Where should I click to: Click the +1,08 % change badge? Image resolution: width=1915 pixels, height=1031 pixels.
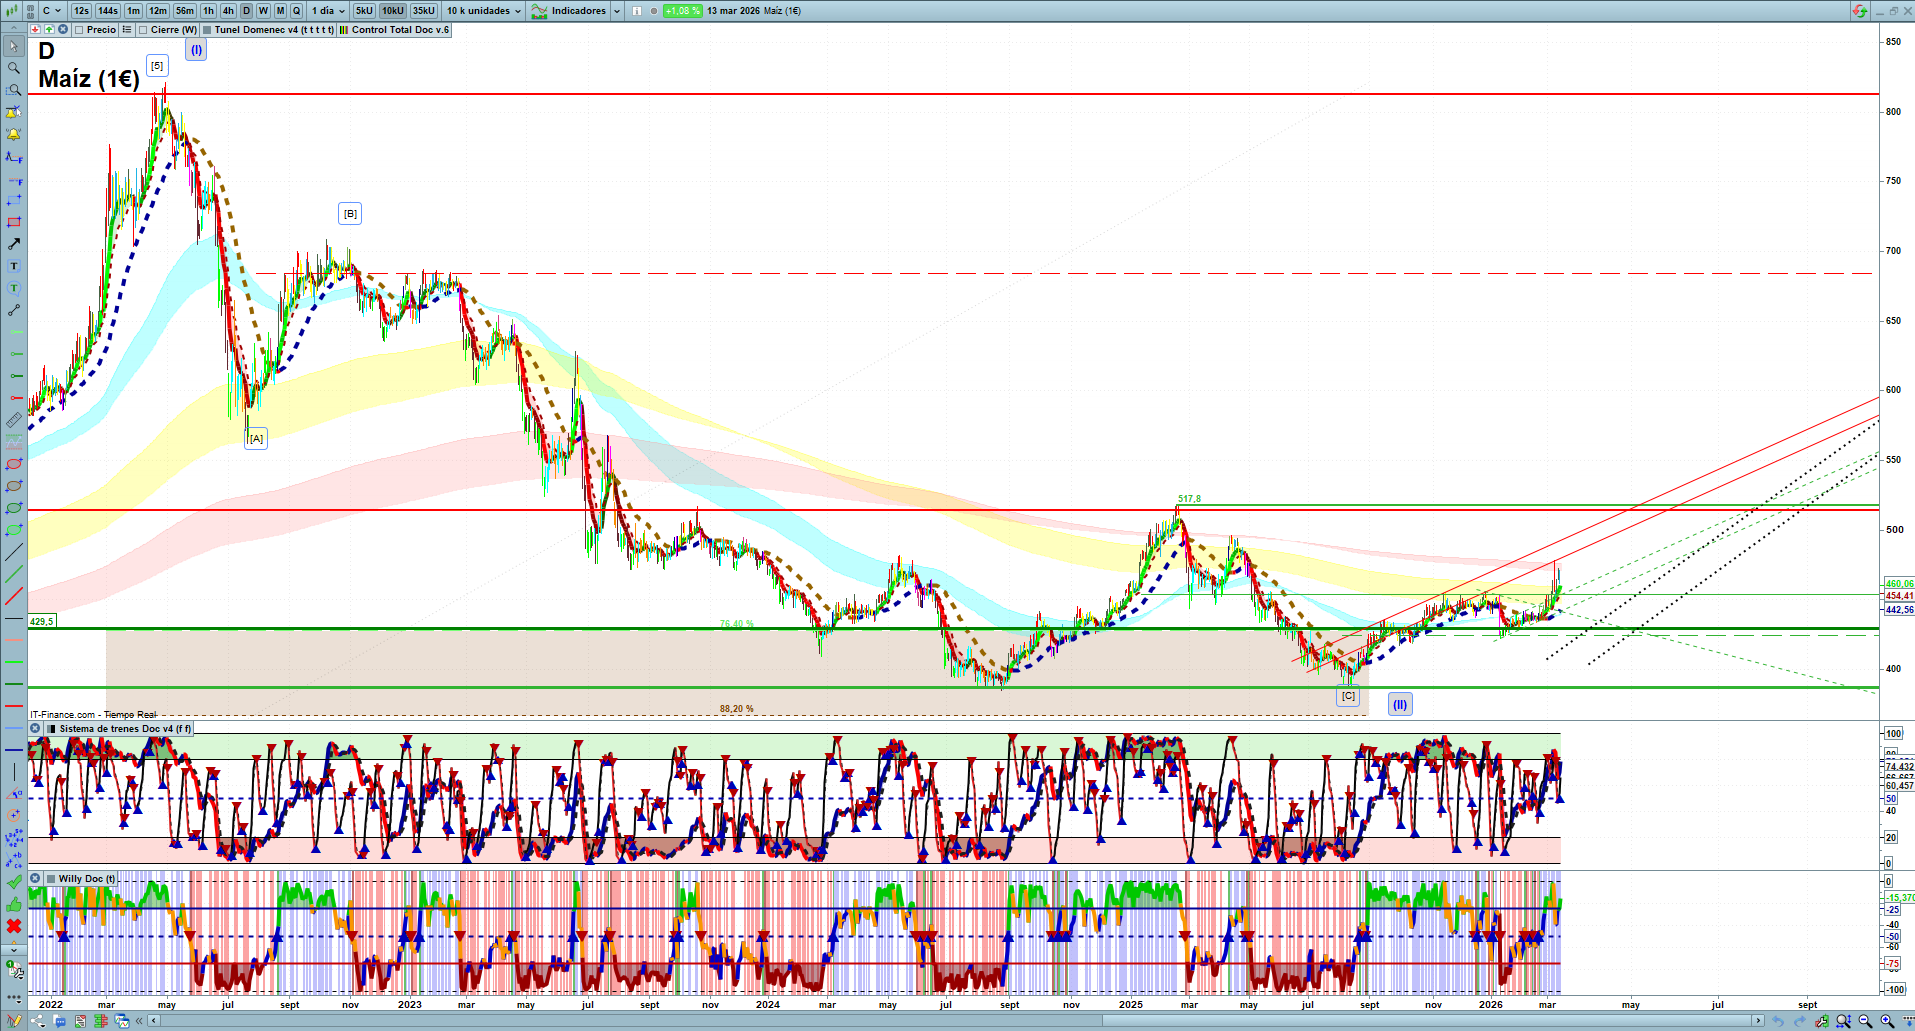click(683, 11)
